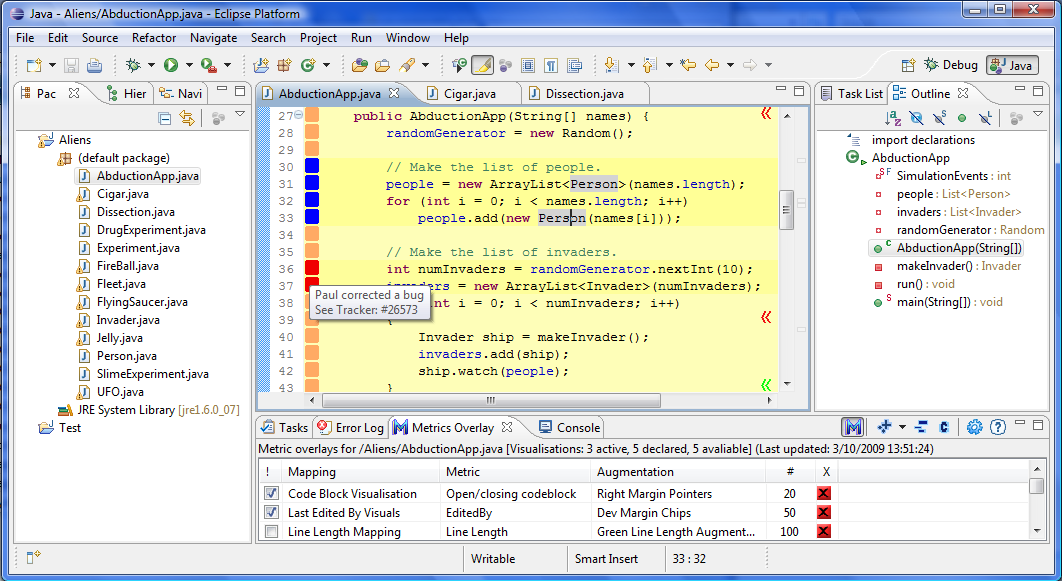Toggle Link with Editor in Package Explorer
Image resolution: width=1062 pixels, height=581 pixels.
[x=187, y=119]
